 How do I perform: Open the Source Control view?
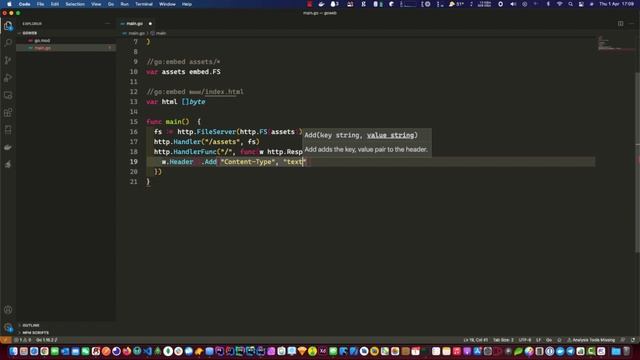tap(8, 60)
